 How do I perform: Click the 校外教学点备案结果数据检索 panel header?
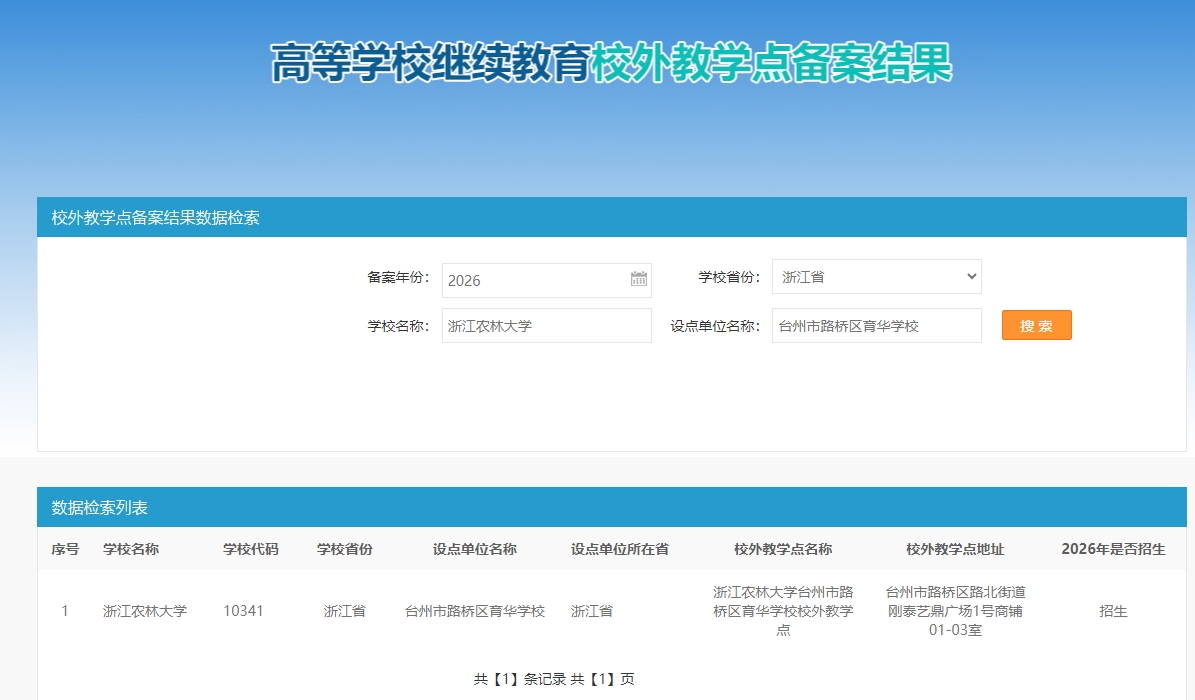[612, 217]
